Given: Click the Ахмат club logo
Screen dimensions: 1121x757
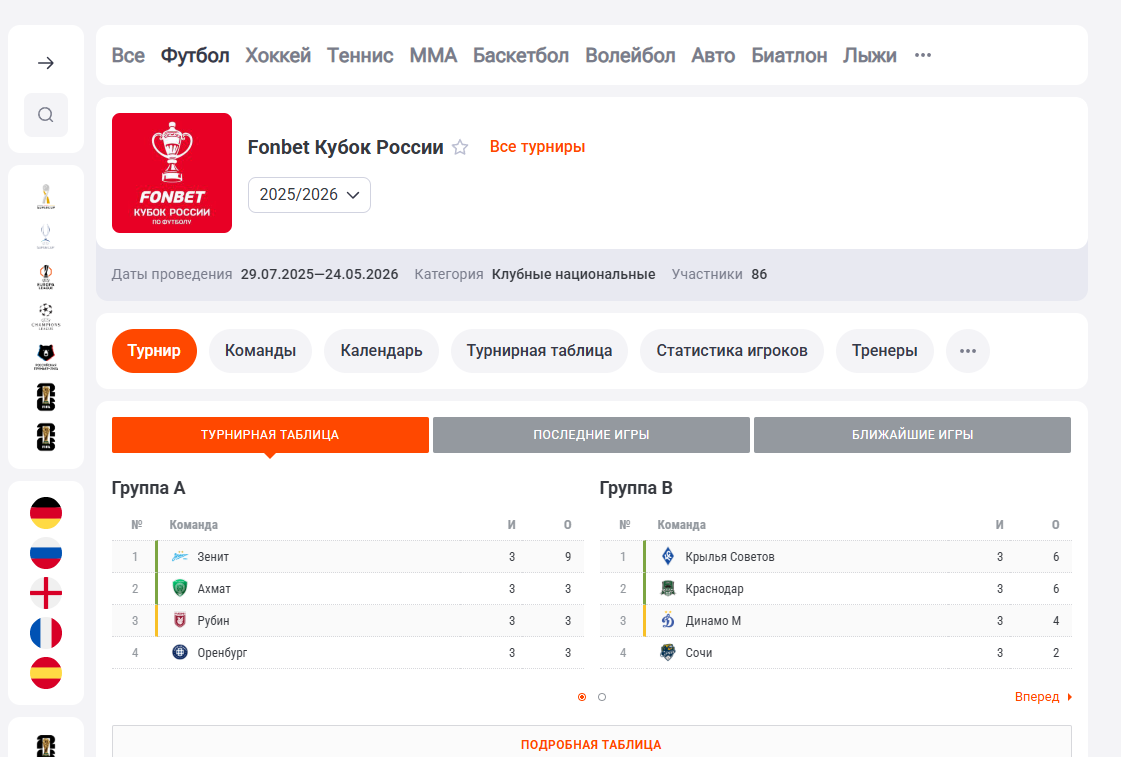Looking at the screenshot, I should point(180,588).
